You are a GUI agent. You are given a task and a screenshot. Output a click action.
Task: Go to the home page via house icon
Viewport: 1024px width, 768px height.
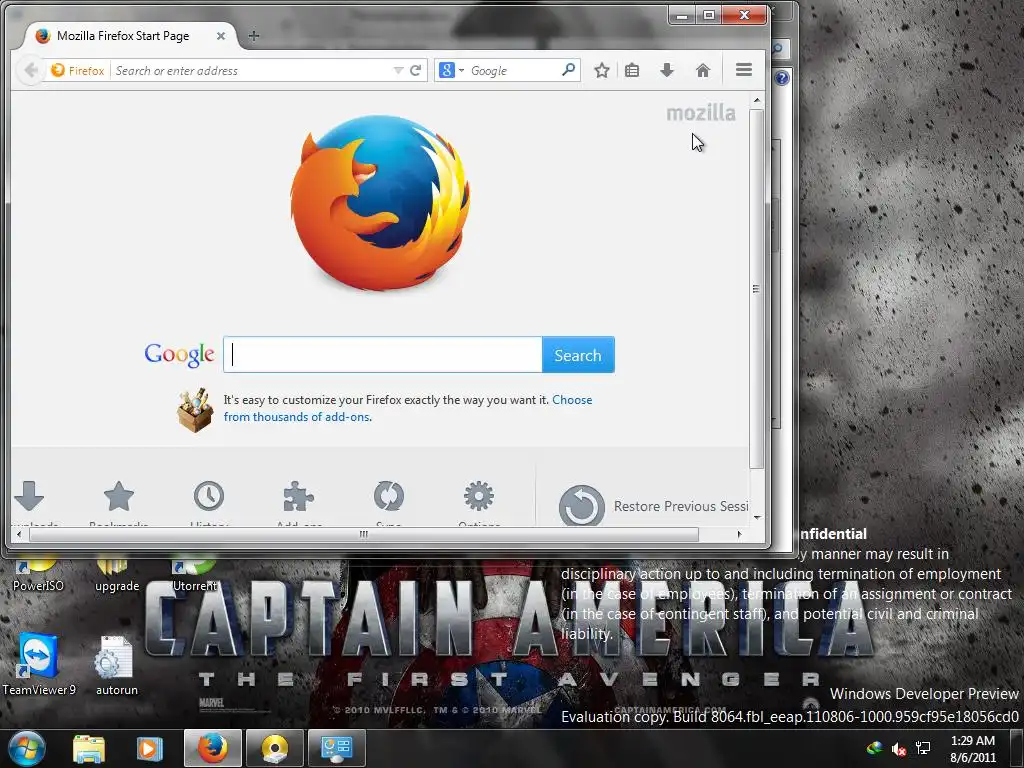(703, 70)
